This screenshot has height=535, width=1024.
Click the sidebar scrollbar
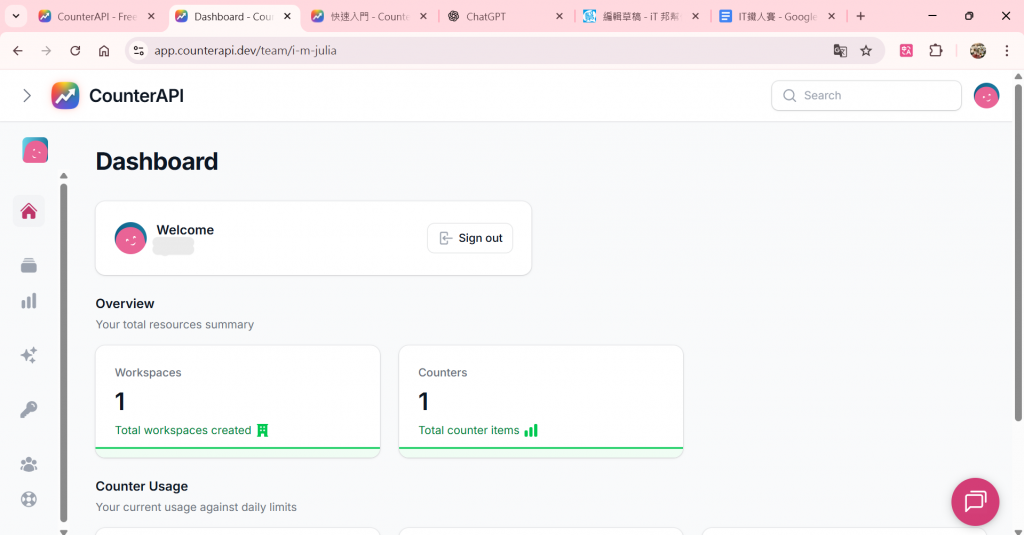pos(63,353)
